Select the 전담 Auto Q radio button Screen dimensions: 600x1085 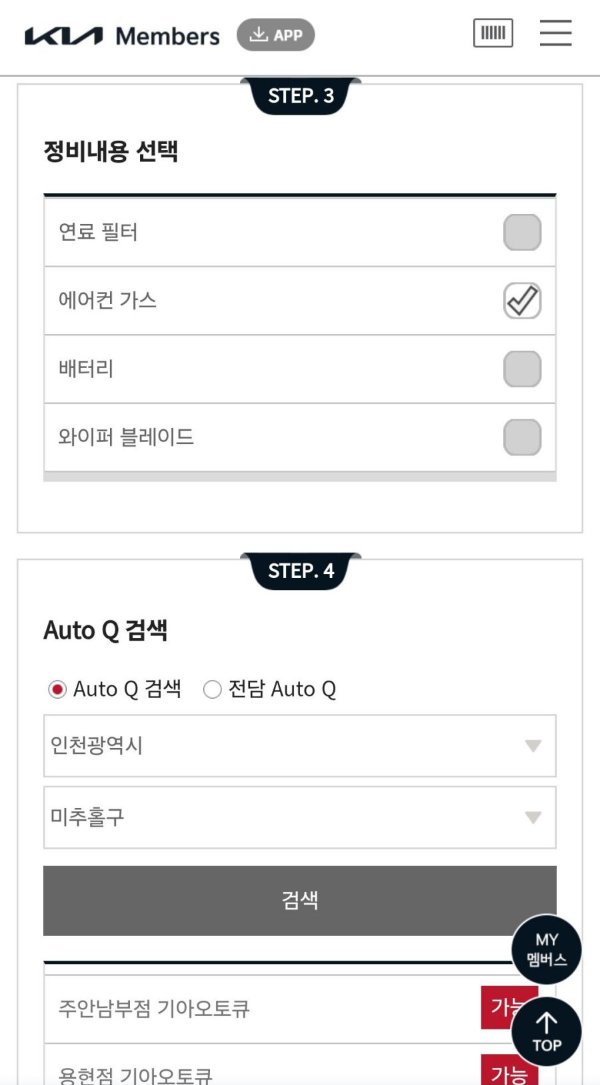coord(211,689)
